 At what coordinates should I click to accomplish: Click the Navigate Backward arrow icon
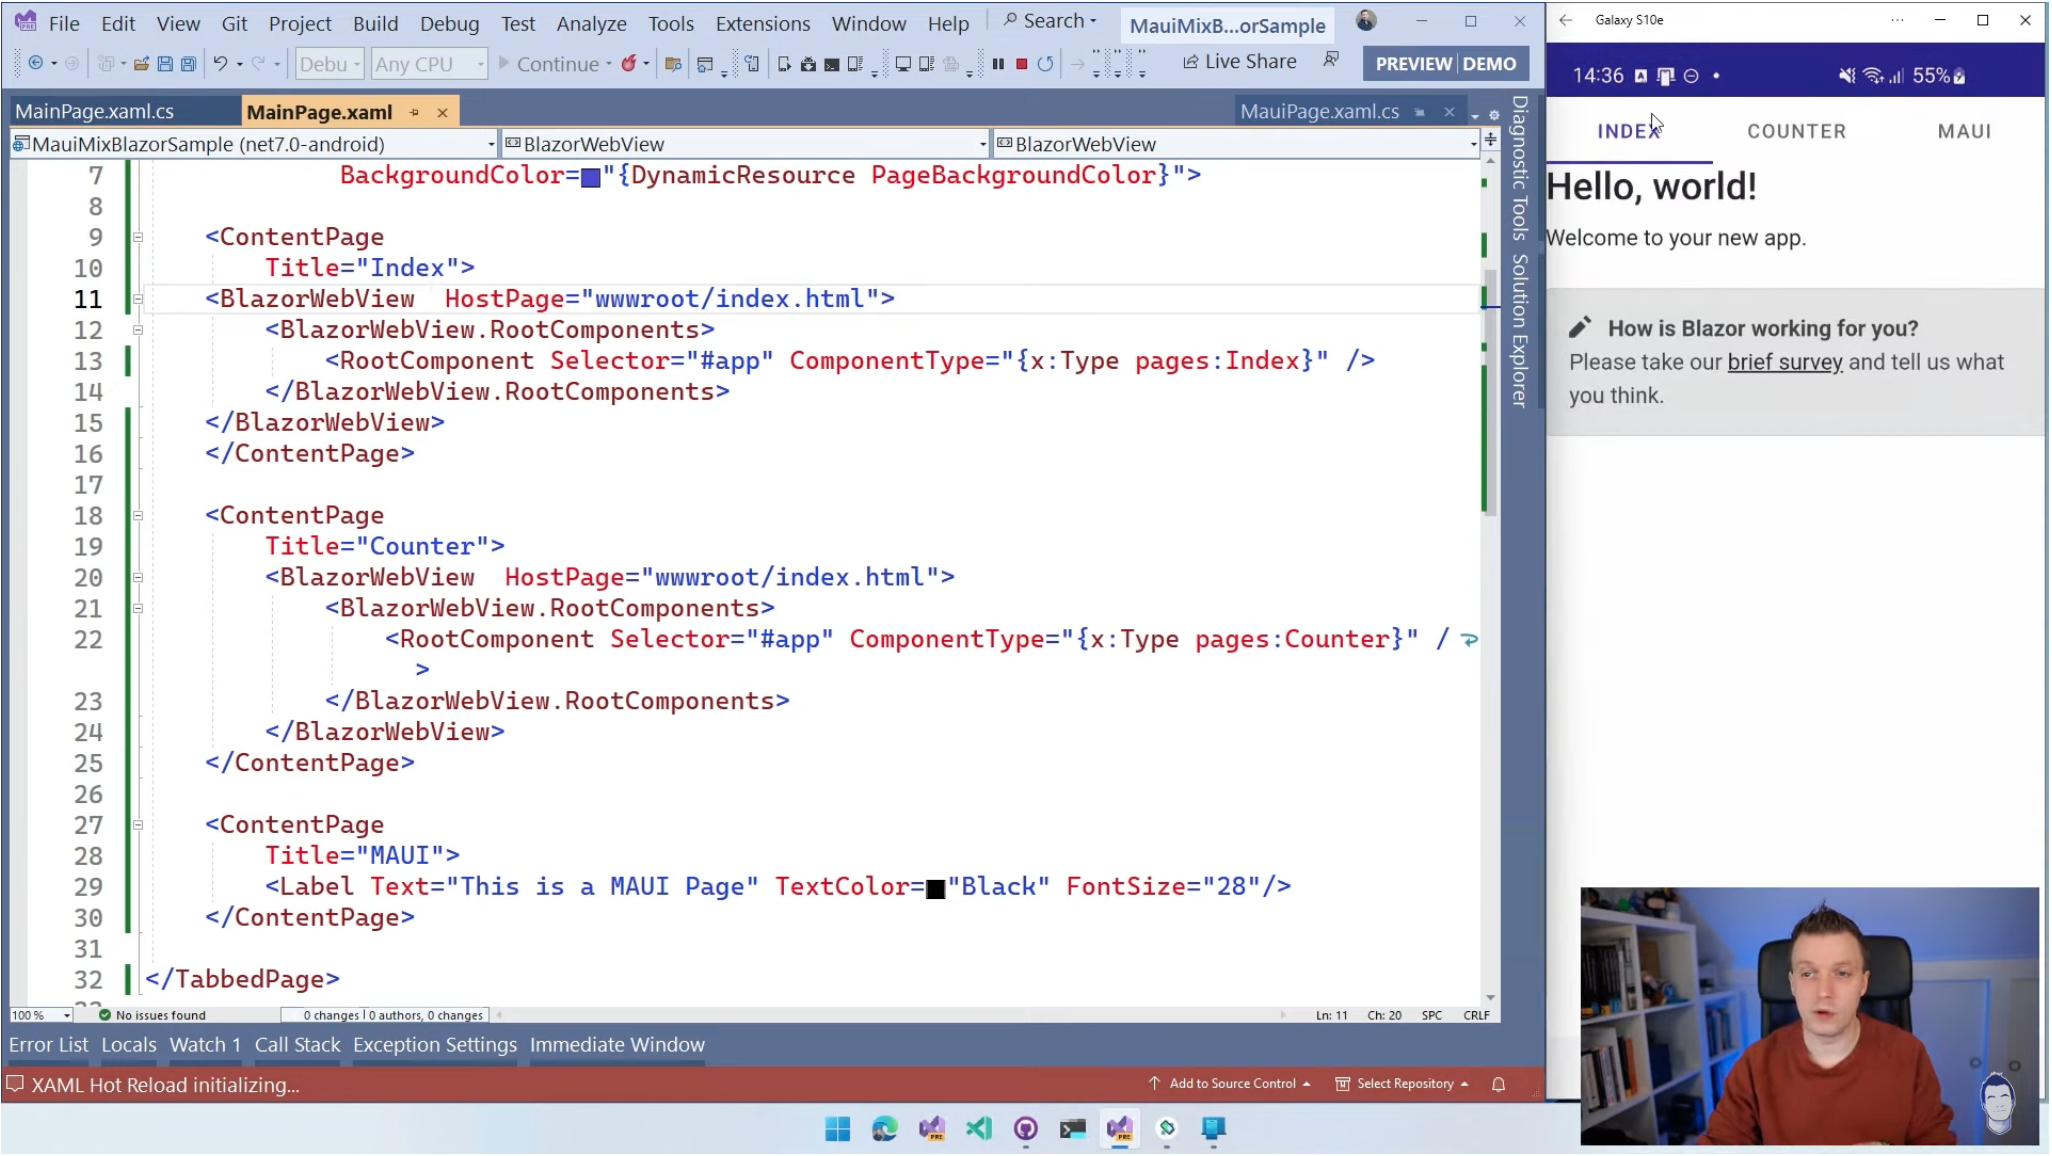tap(35, 64)
